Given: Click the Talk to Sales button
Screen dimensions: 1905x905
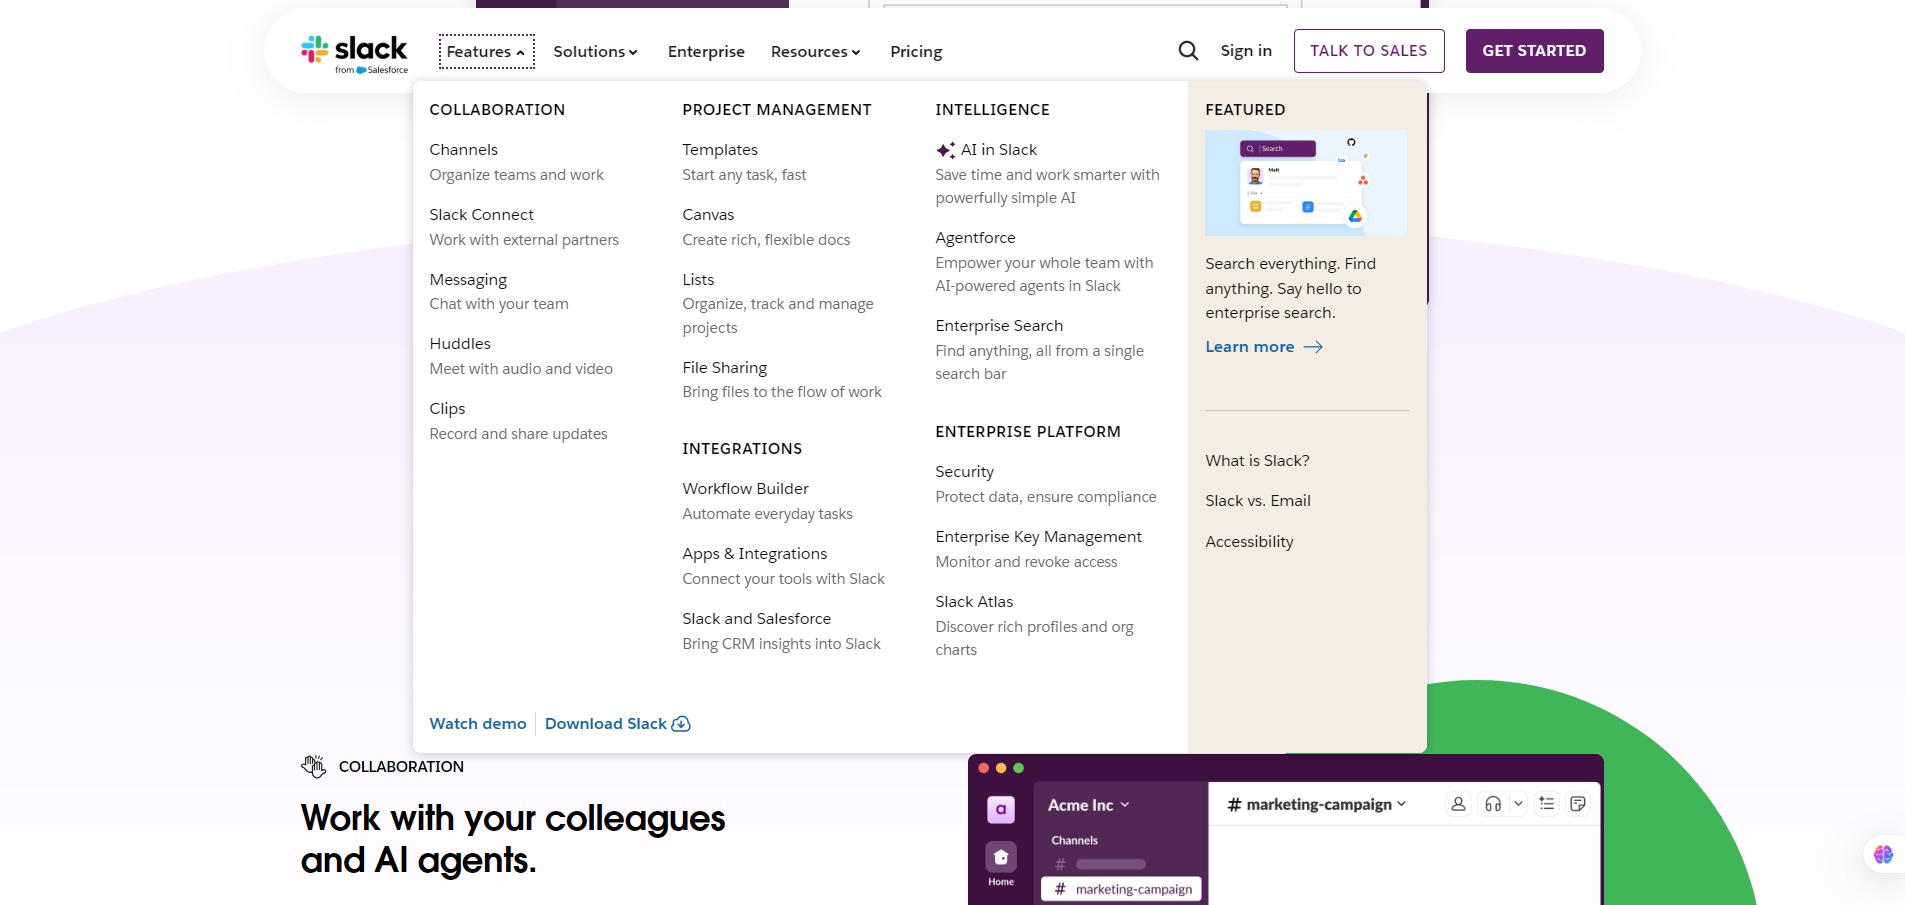Looking at the screenshot, I should 1369,51.
